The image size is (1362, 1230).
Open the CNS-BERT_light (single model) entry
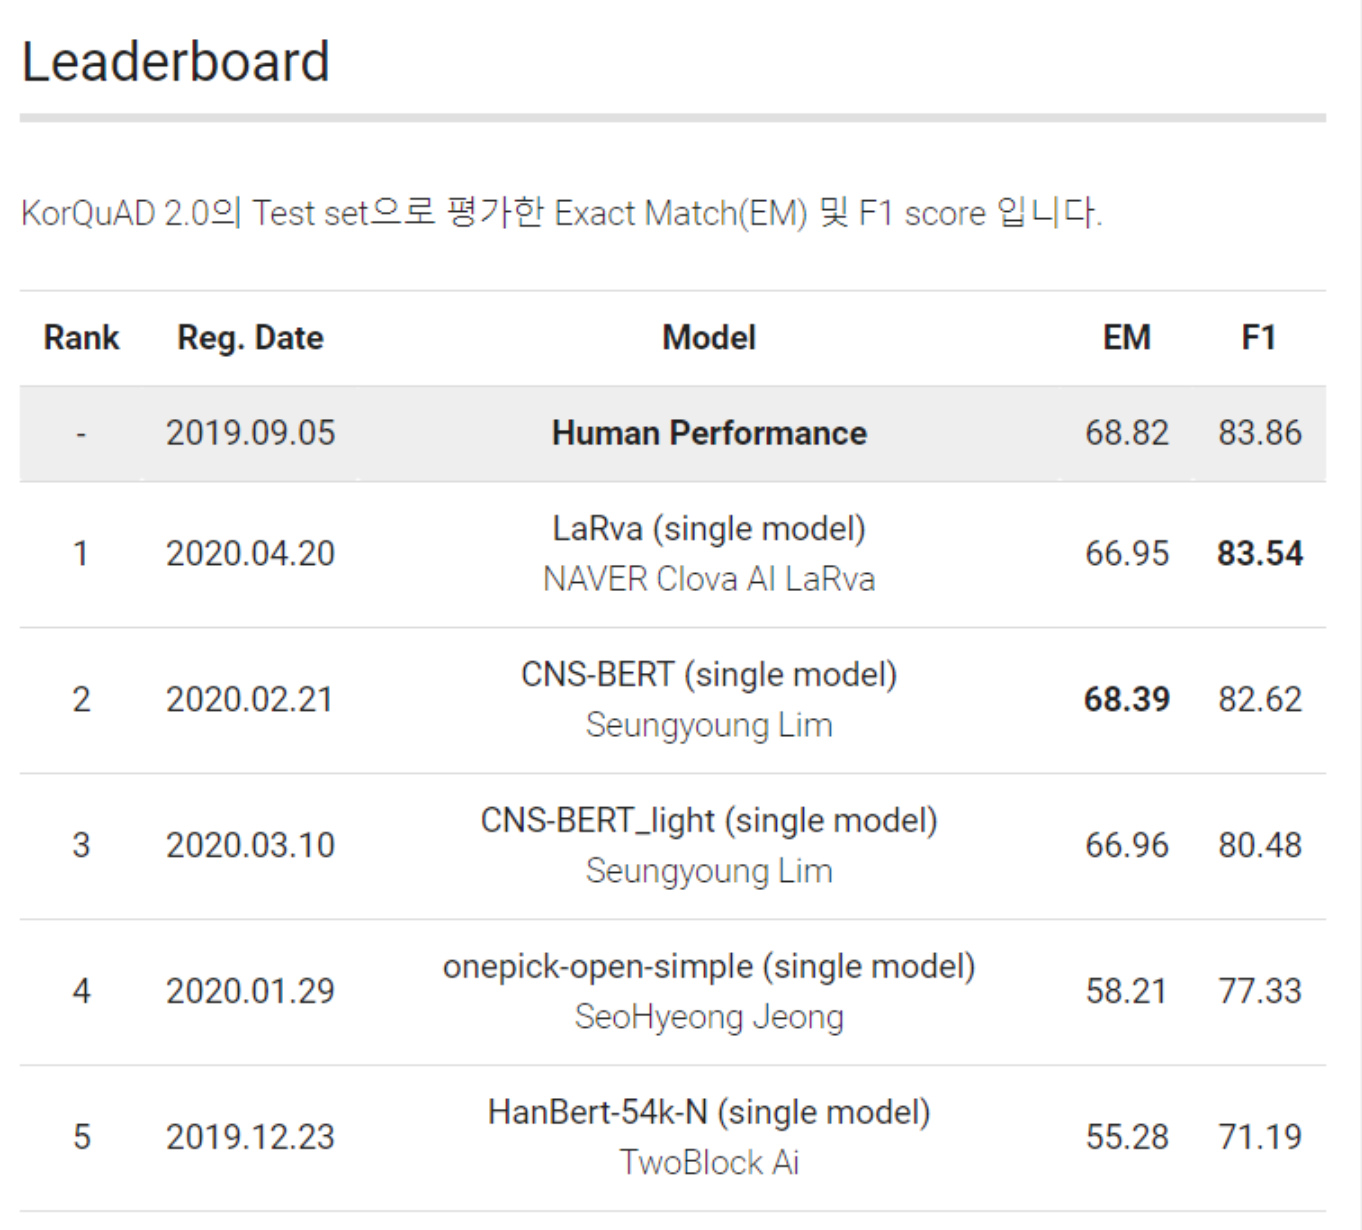(x=709, y=820)
